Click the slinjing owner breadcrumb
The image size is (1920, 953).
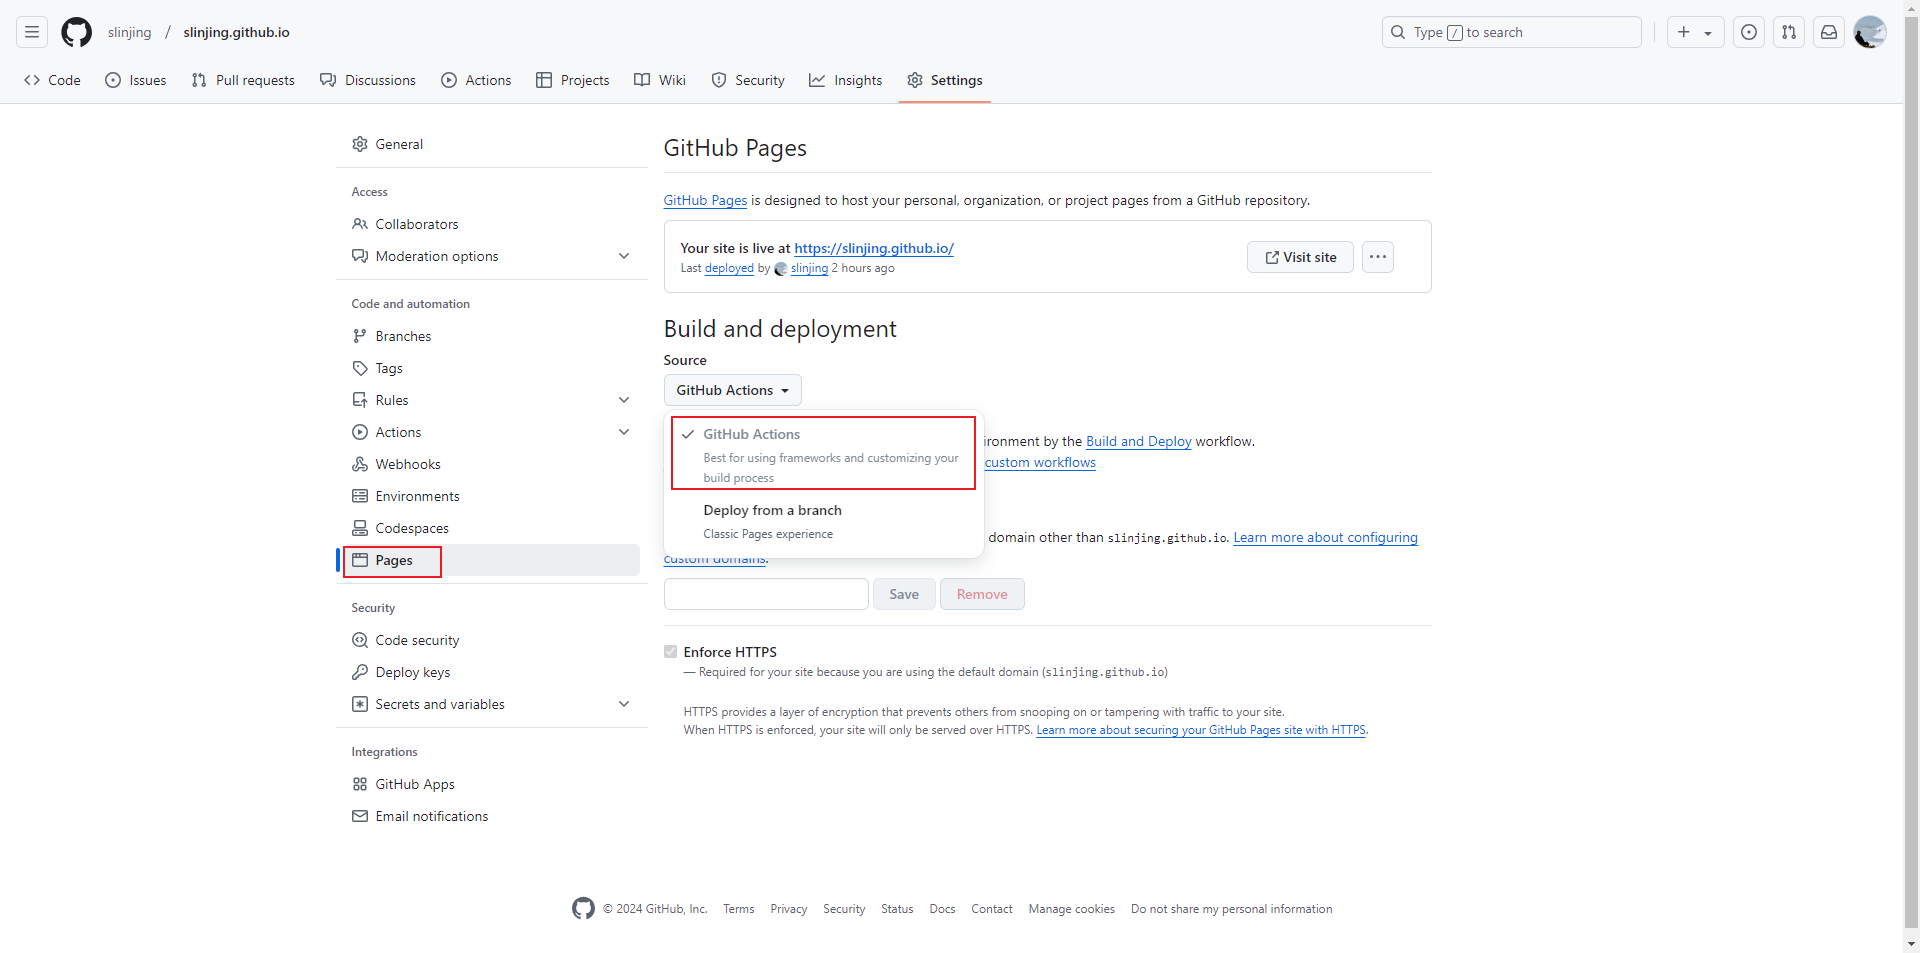tap(130, 32)
